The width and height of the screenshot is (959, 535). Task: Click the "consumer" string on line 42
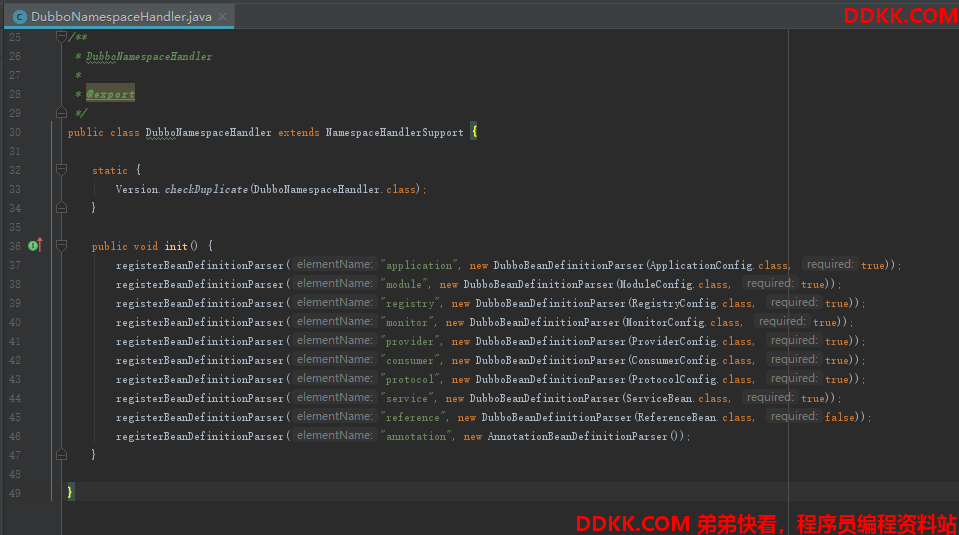410,360
